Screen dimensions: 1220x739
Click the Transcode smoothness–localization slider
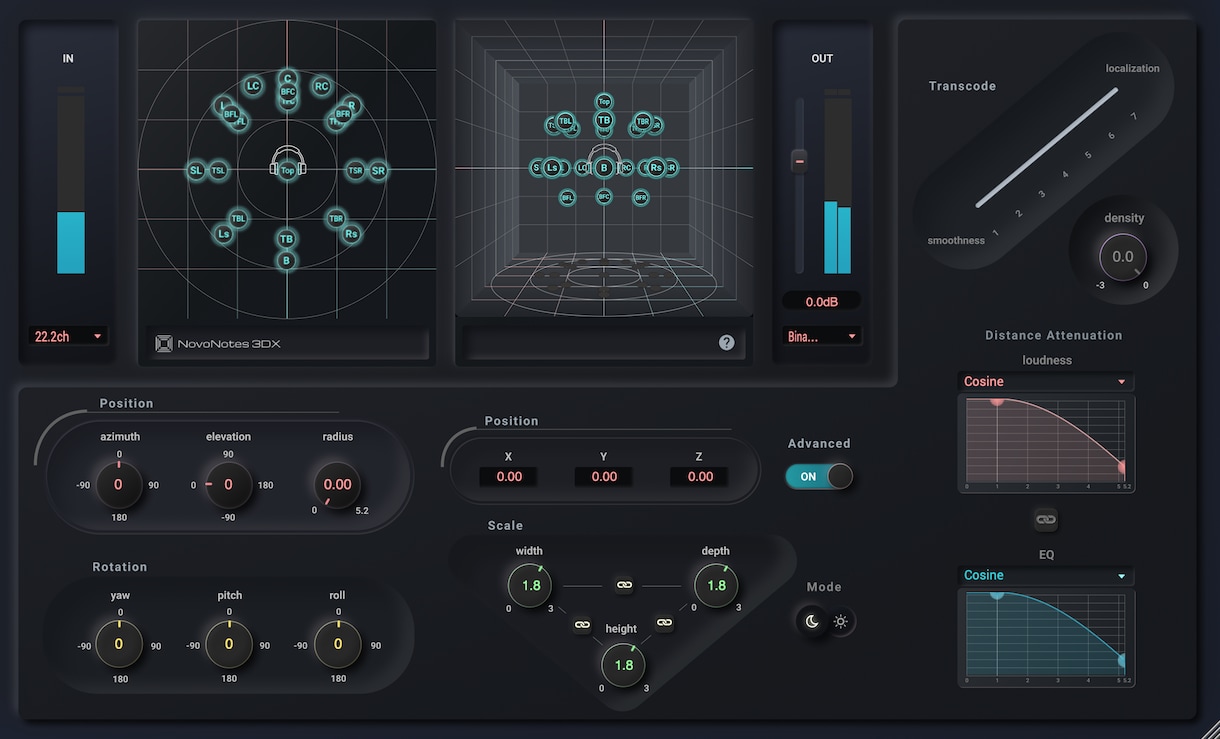tap(1047, 148)
